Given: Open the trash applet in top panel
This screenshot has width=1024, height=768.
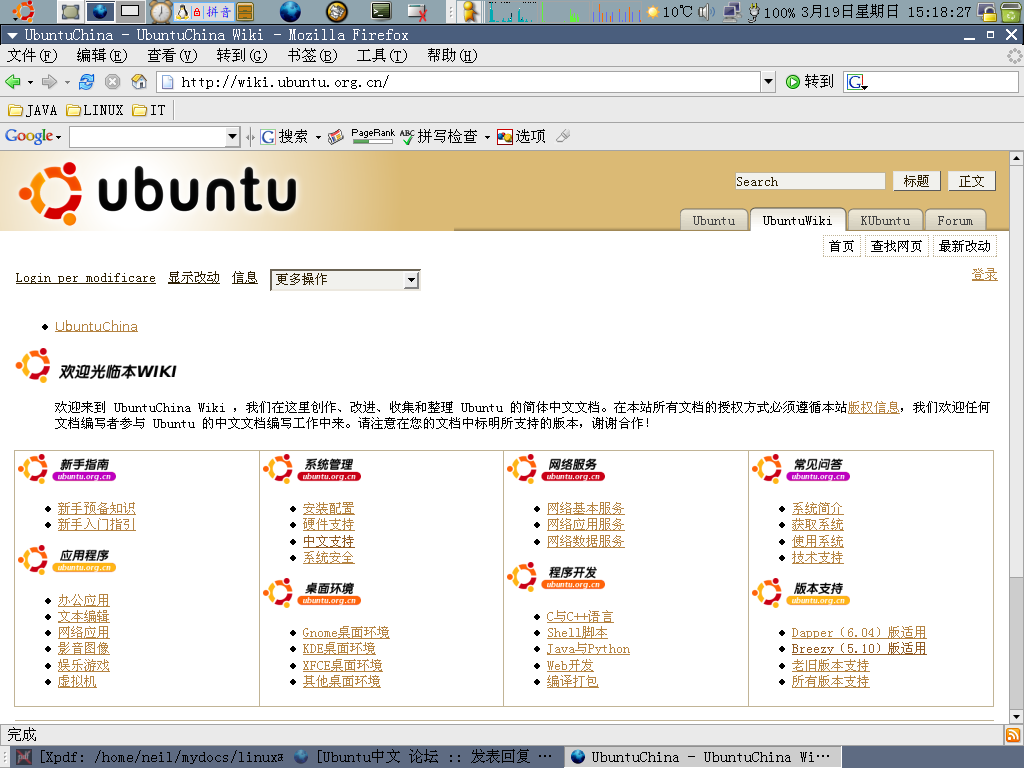Looking at the screenshot, I should click(x=1011, y=11).
